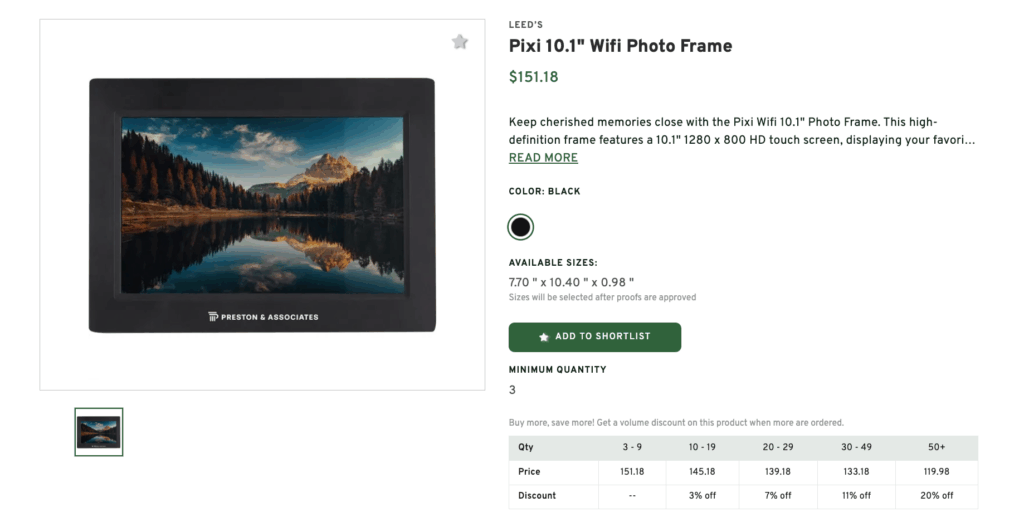Click the 3 - 9 quantity column header
This screenshot has width=1024, height=517.
[632, 447]
